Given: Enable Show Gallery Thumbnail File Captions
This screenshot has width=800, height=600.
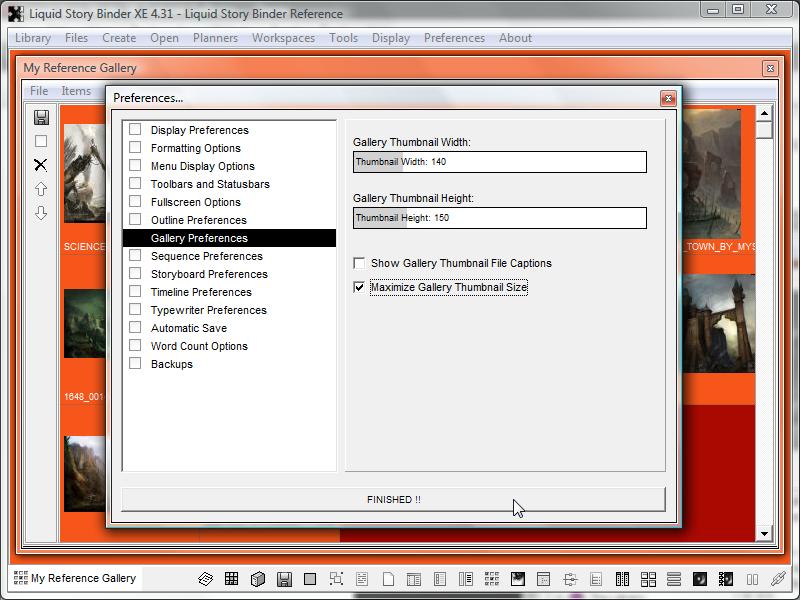Looking at the screenshot, I should point(359,263).
